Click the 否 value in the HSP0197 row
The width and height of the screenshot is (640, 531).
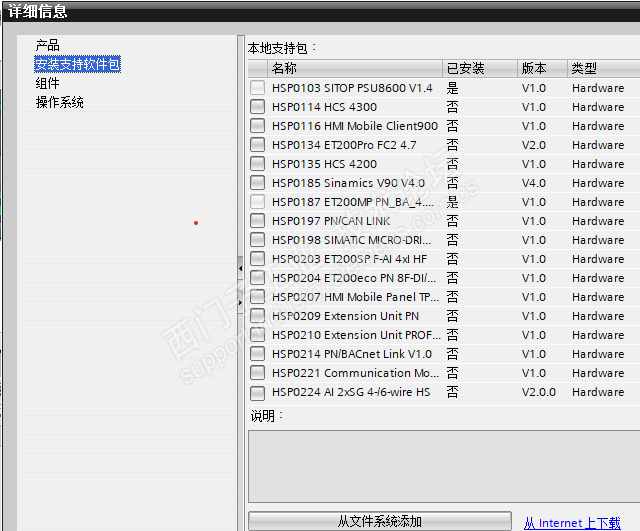coord(452,221)
